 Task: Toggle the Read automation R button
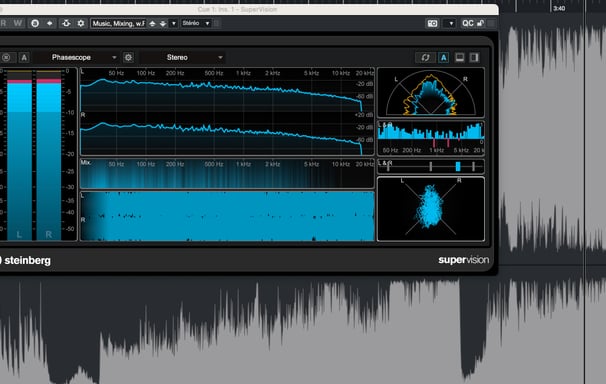[x=4, y=24]
